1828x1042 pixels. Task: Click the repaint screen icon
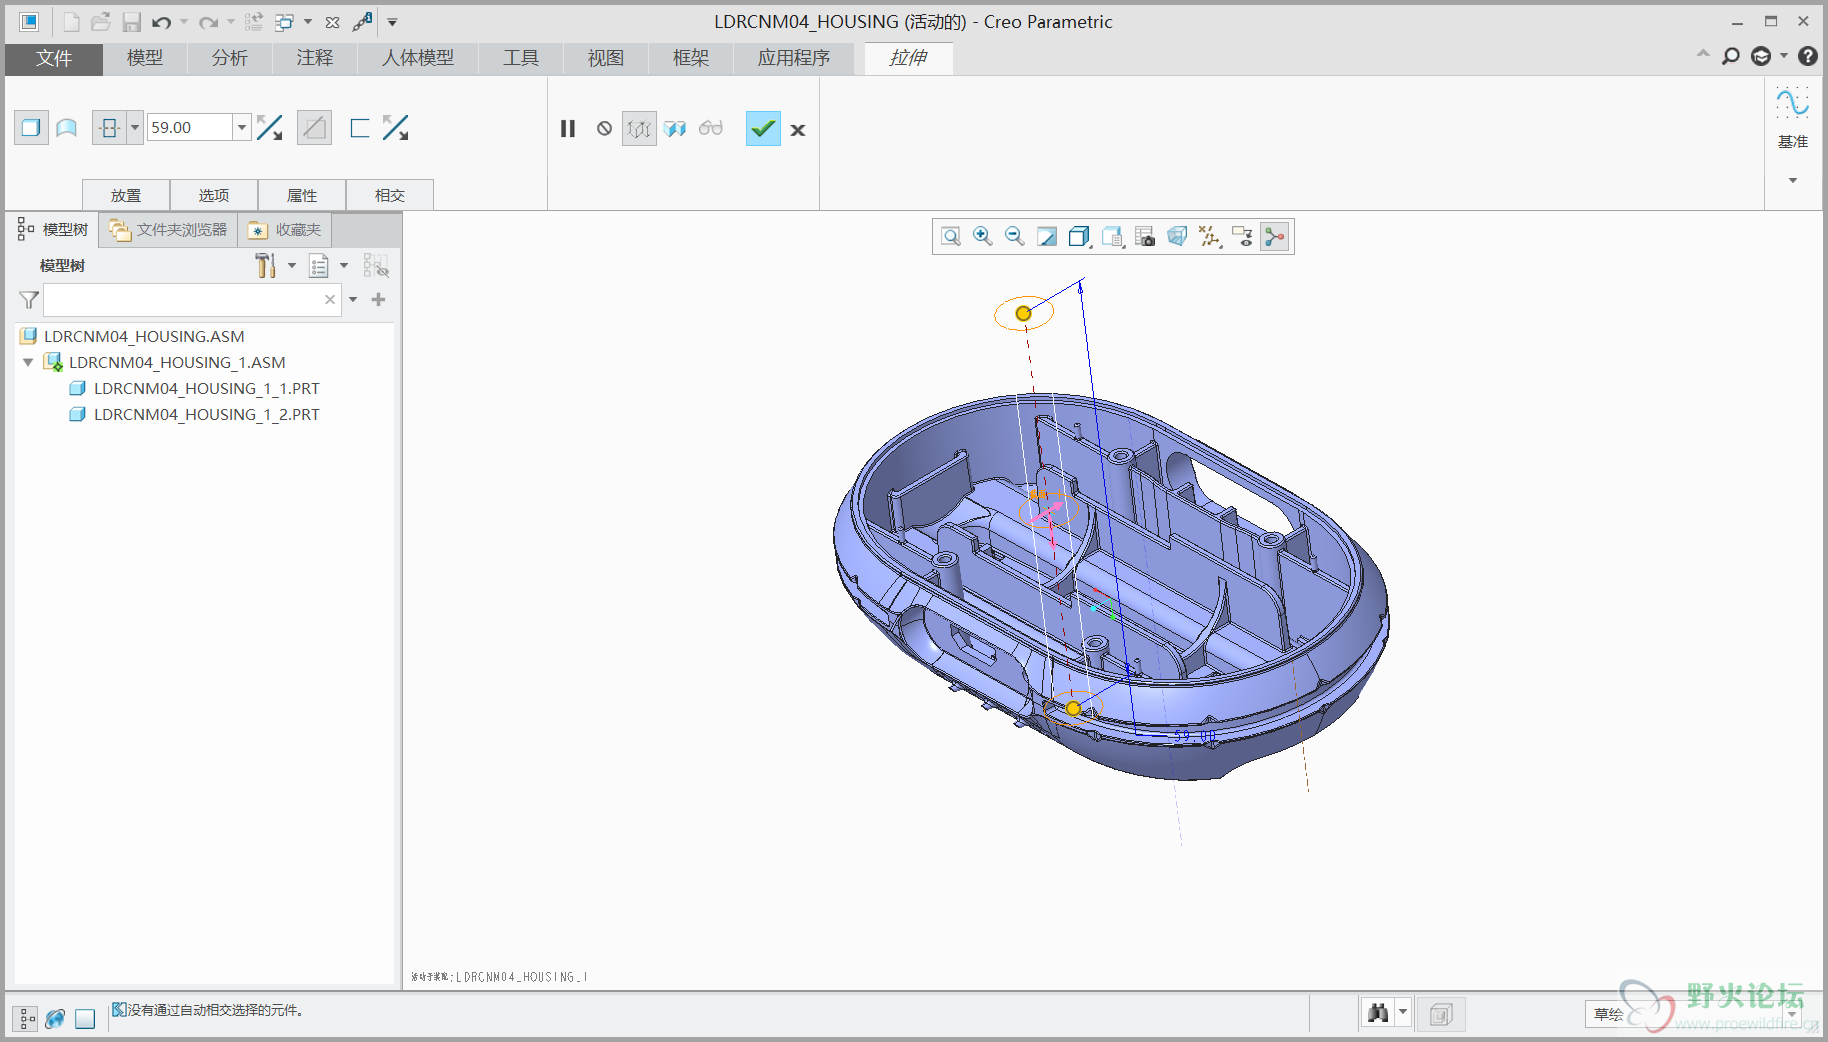pos(1047,236)
